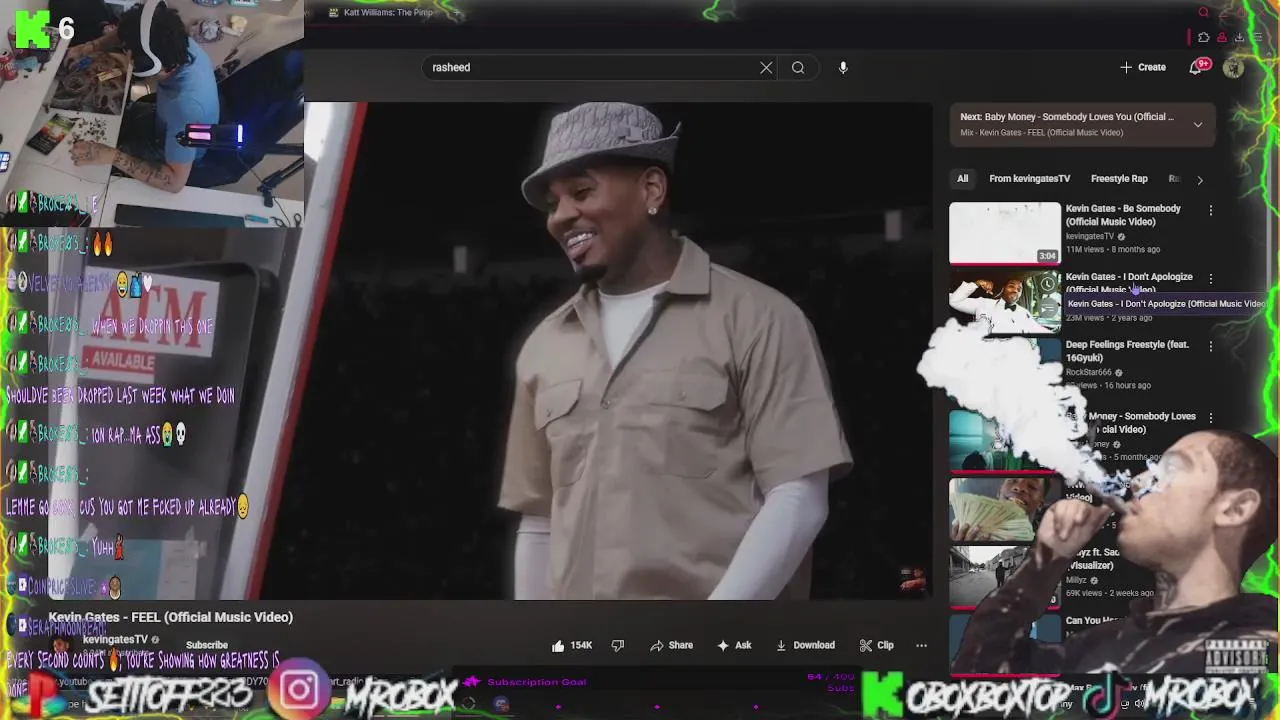Image resolution: width=1280 pixels, height=720 pixels.
Task: Switch to 'Katt Williams: The Pimp' tab
Action: tap(388, 13)
